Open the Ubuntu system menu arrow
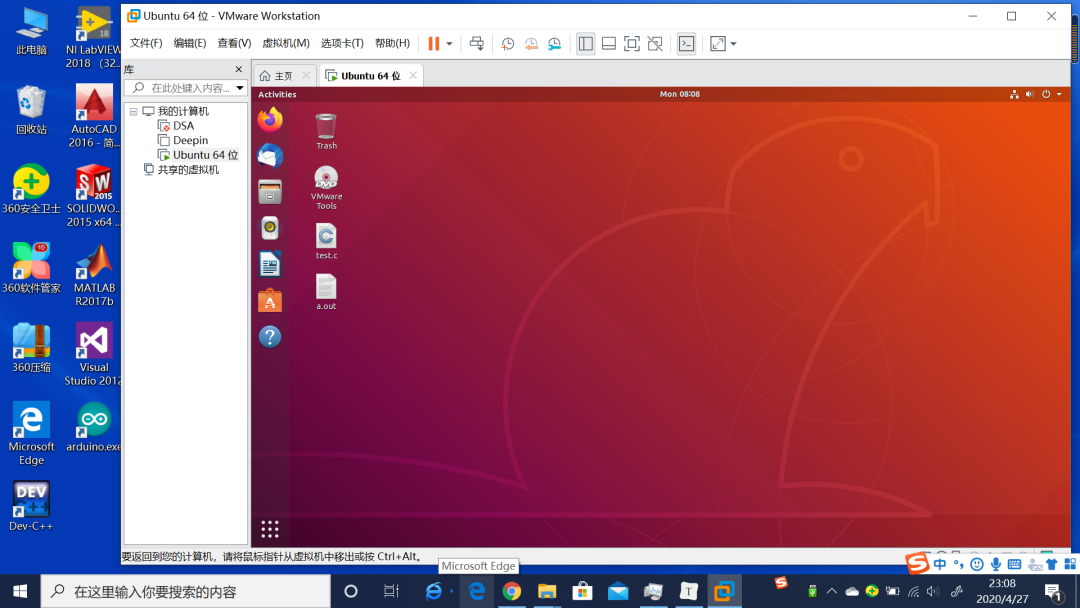 point(1059,94)
